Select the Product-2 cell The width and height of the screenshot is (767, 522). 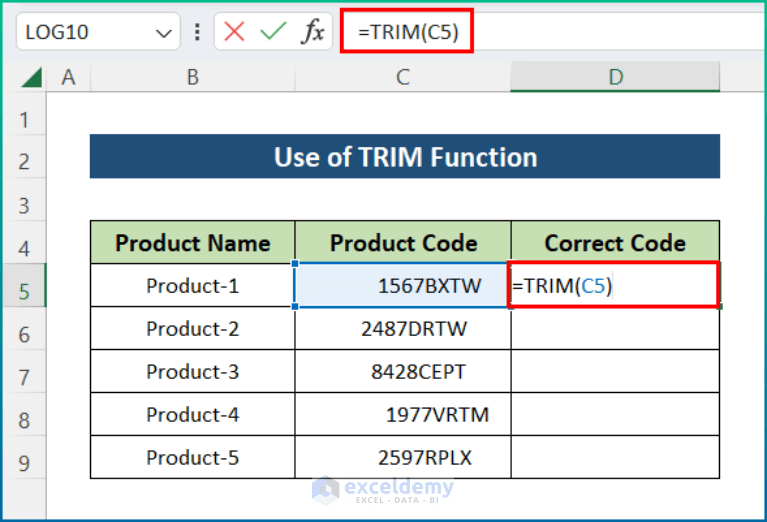[x=193, y=328]
